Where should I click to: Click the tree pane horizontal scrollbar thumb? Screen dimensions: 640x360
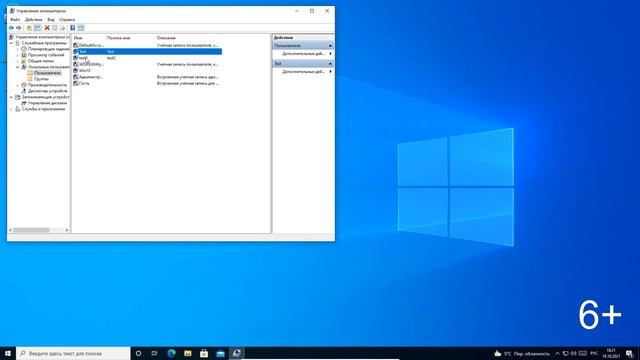(31, 230)
